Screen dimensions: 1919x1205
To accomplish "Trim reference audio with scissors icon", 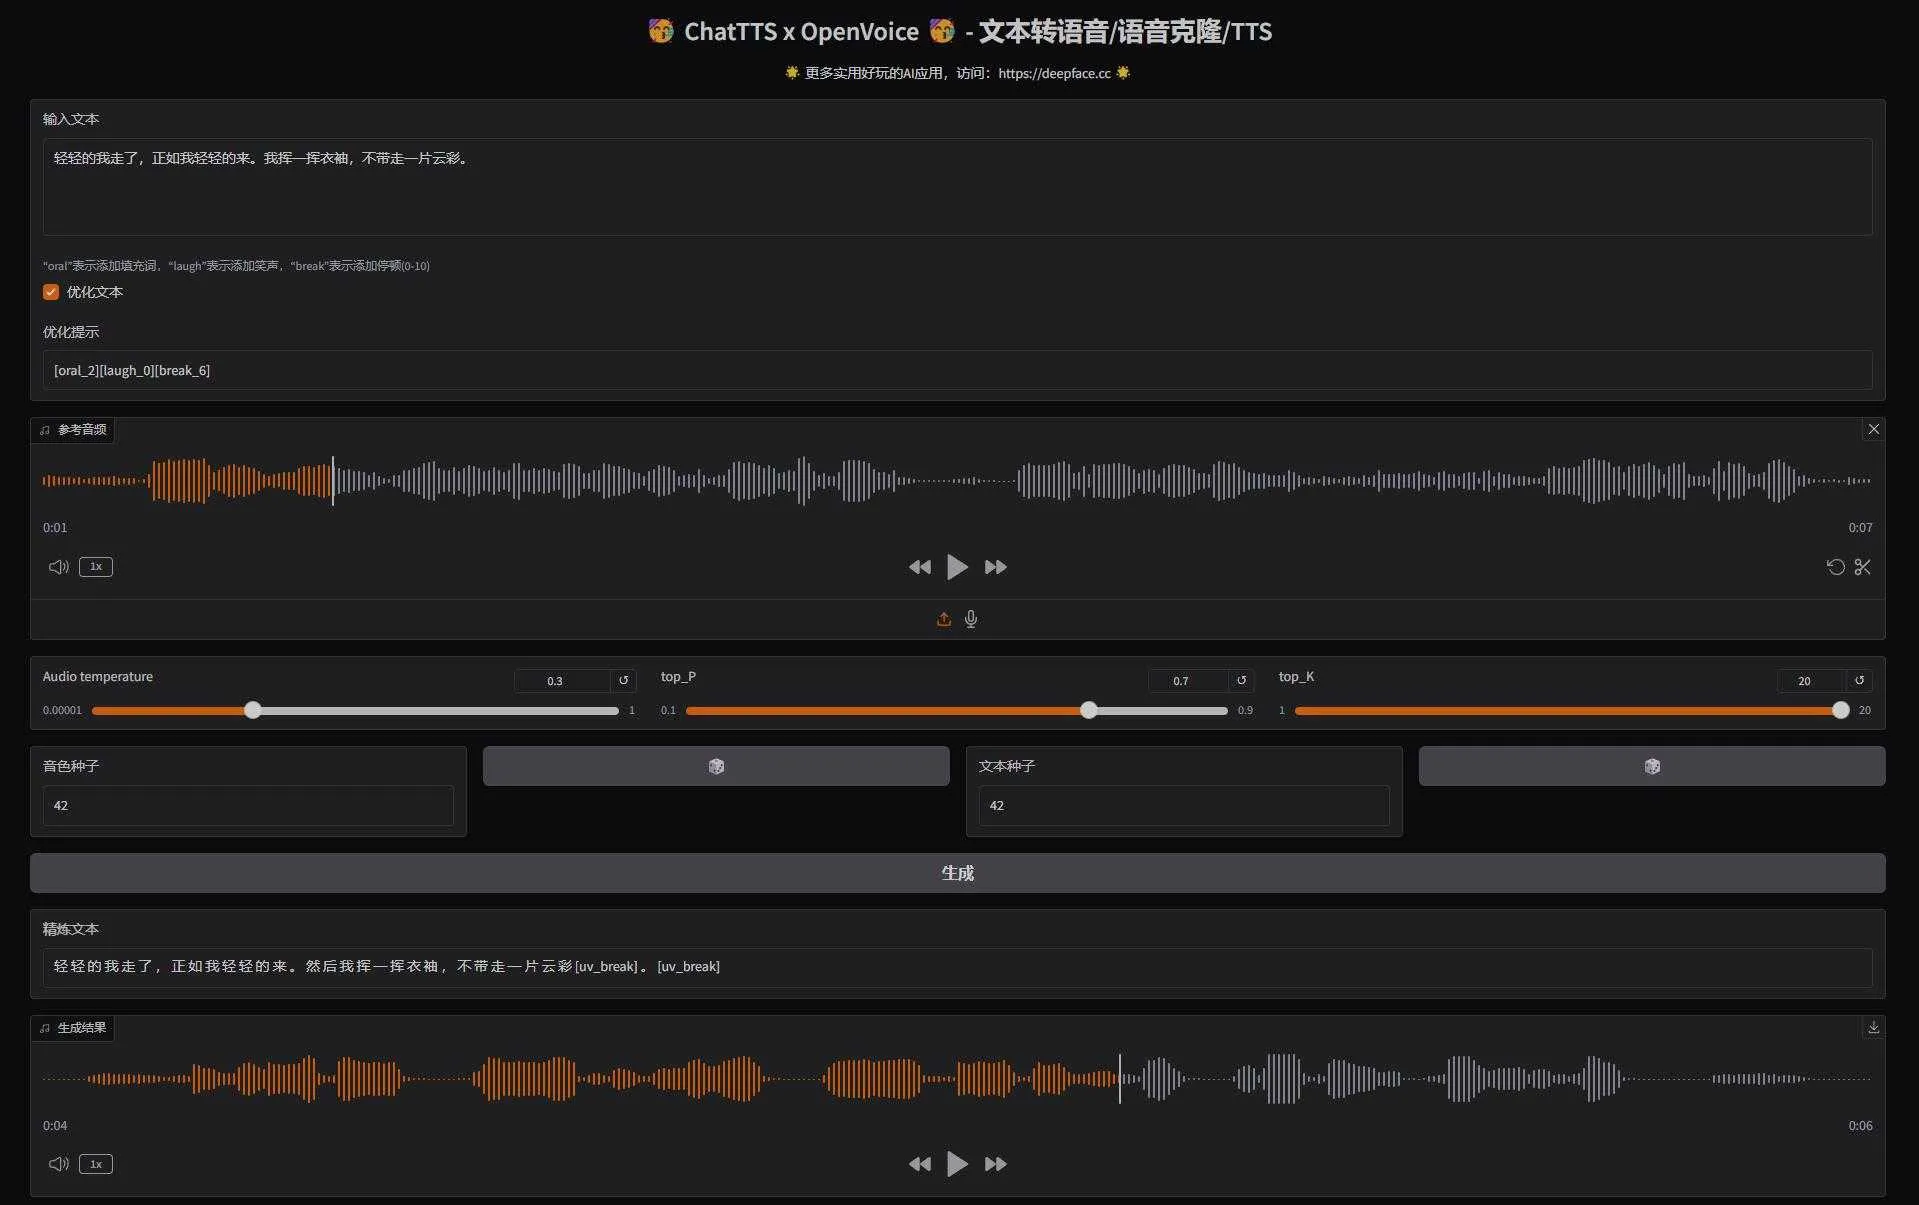I will pos(1862,567).
